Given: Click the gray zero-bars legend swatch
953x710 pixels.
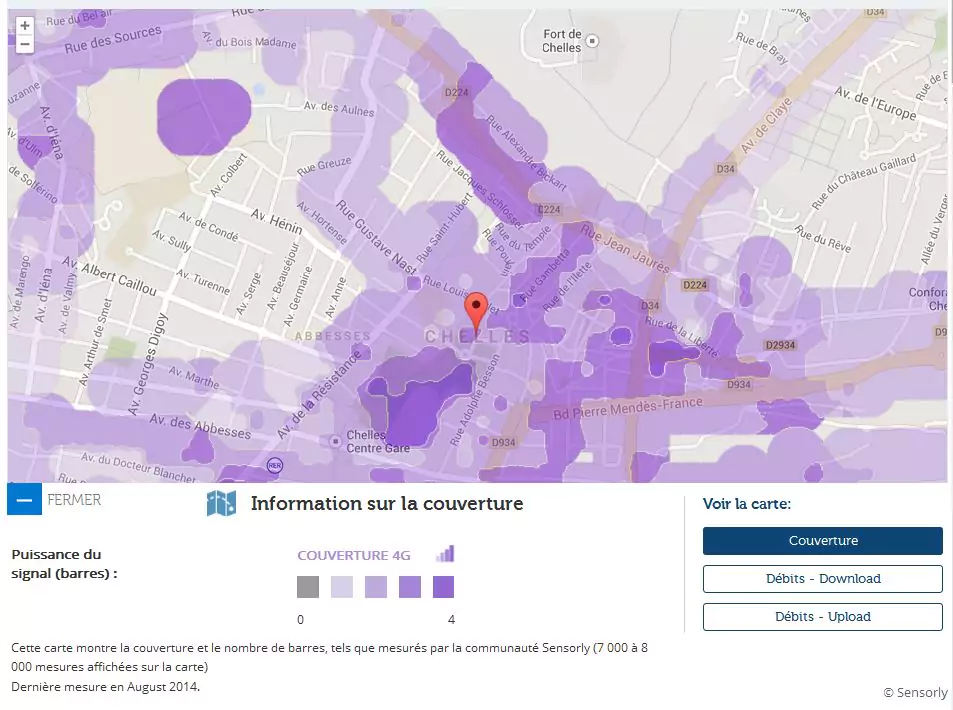Looking at the screenshot, I should (308, 587).
